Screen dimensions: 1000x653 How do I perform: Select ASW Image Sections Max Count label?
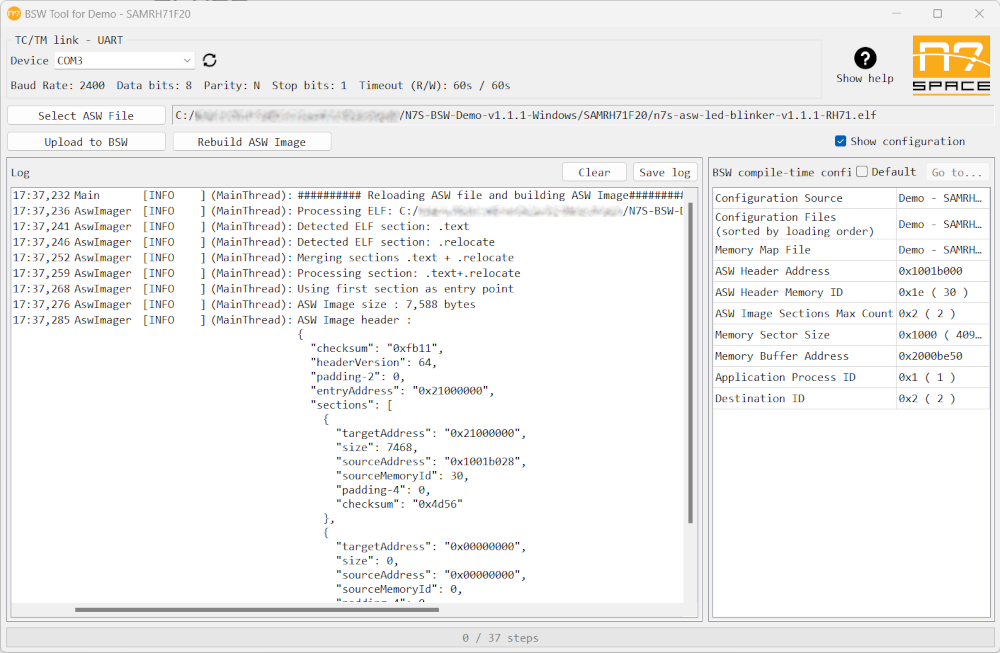(x=804, y=313)
